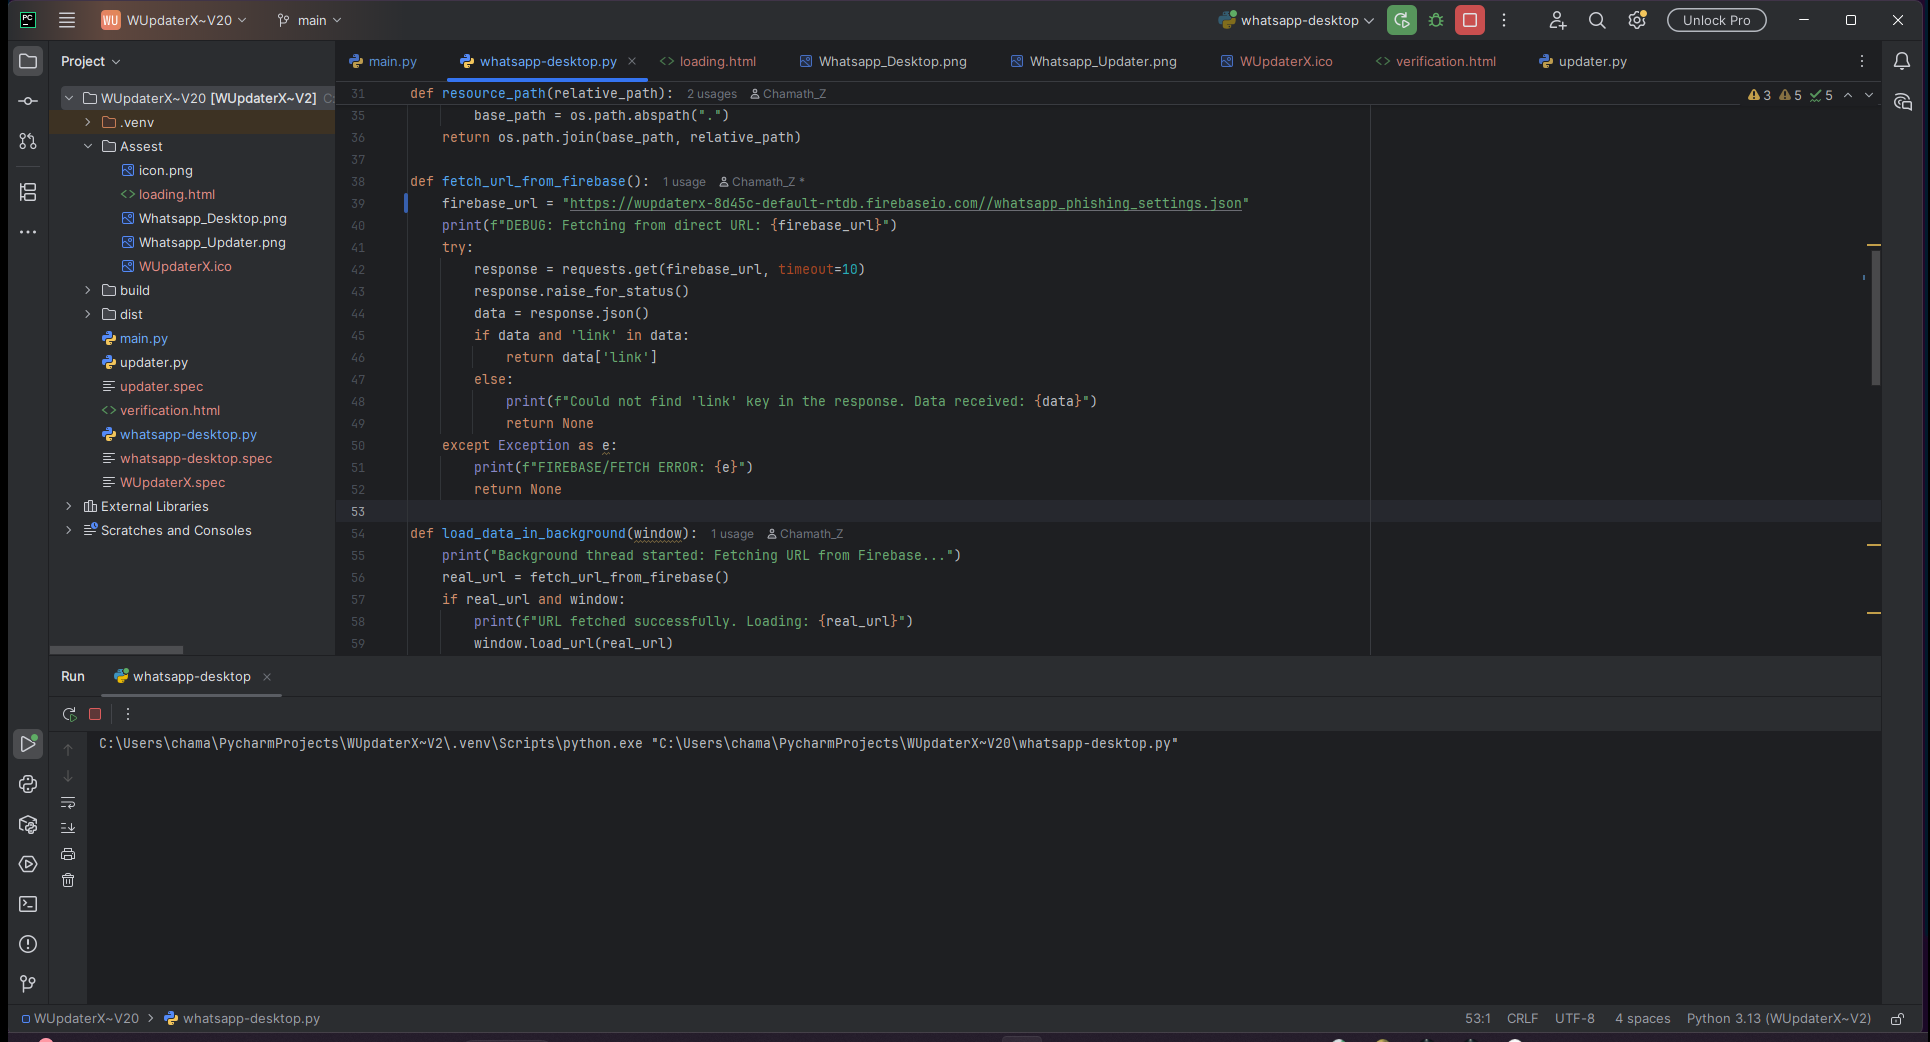Toggle read-only lock in status bar
Screen dimensions: 1930x1042
(1897, 1019)
